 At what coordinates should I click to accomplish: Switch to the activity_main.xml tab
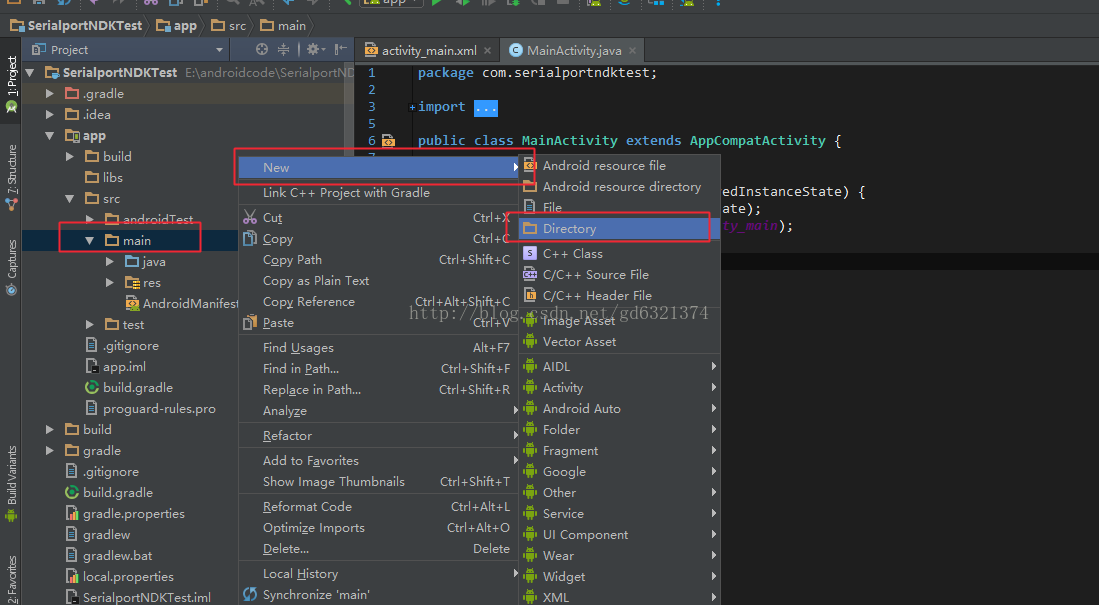tap(428, 50)
